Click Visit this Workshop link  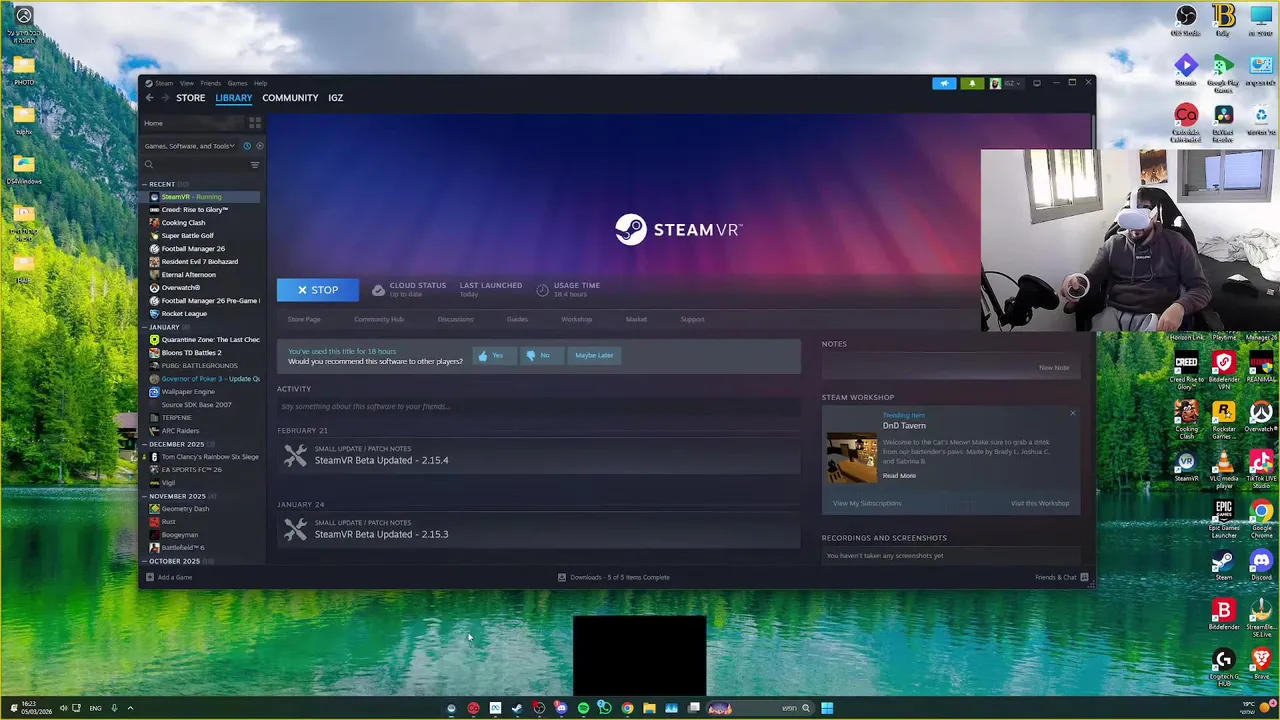[x=1040, y=503]
